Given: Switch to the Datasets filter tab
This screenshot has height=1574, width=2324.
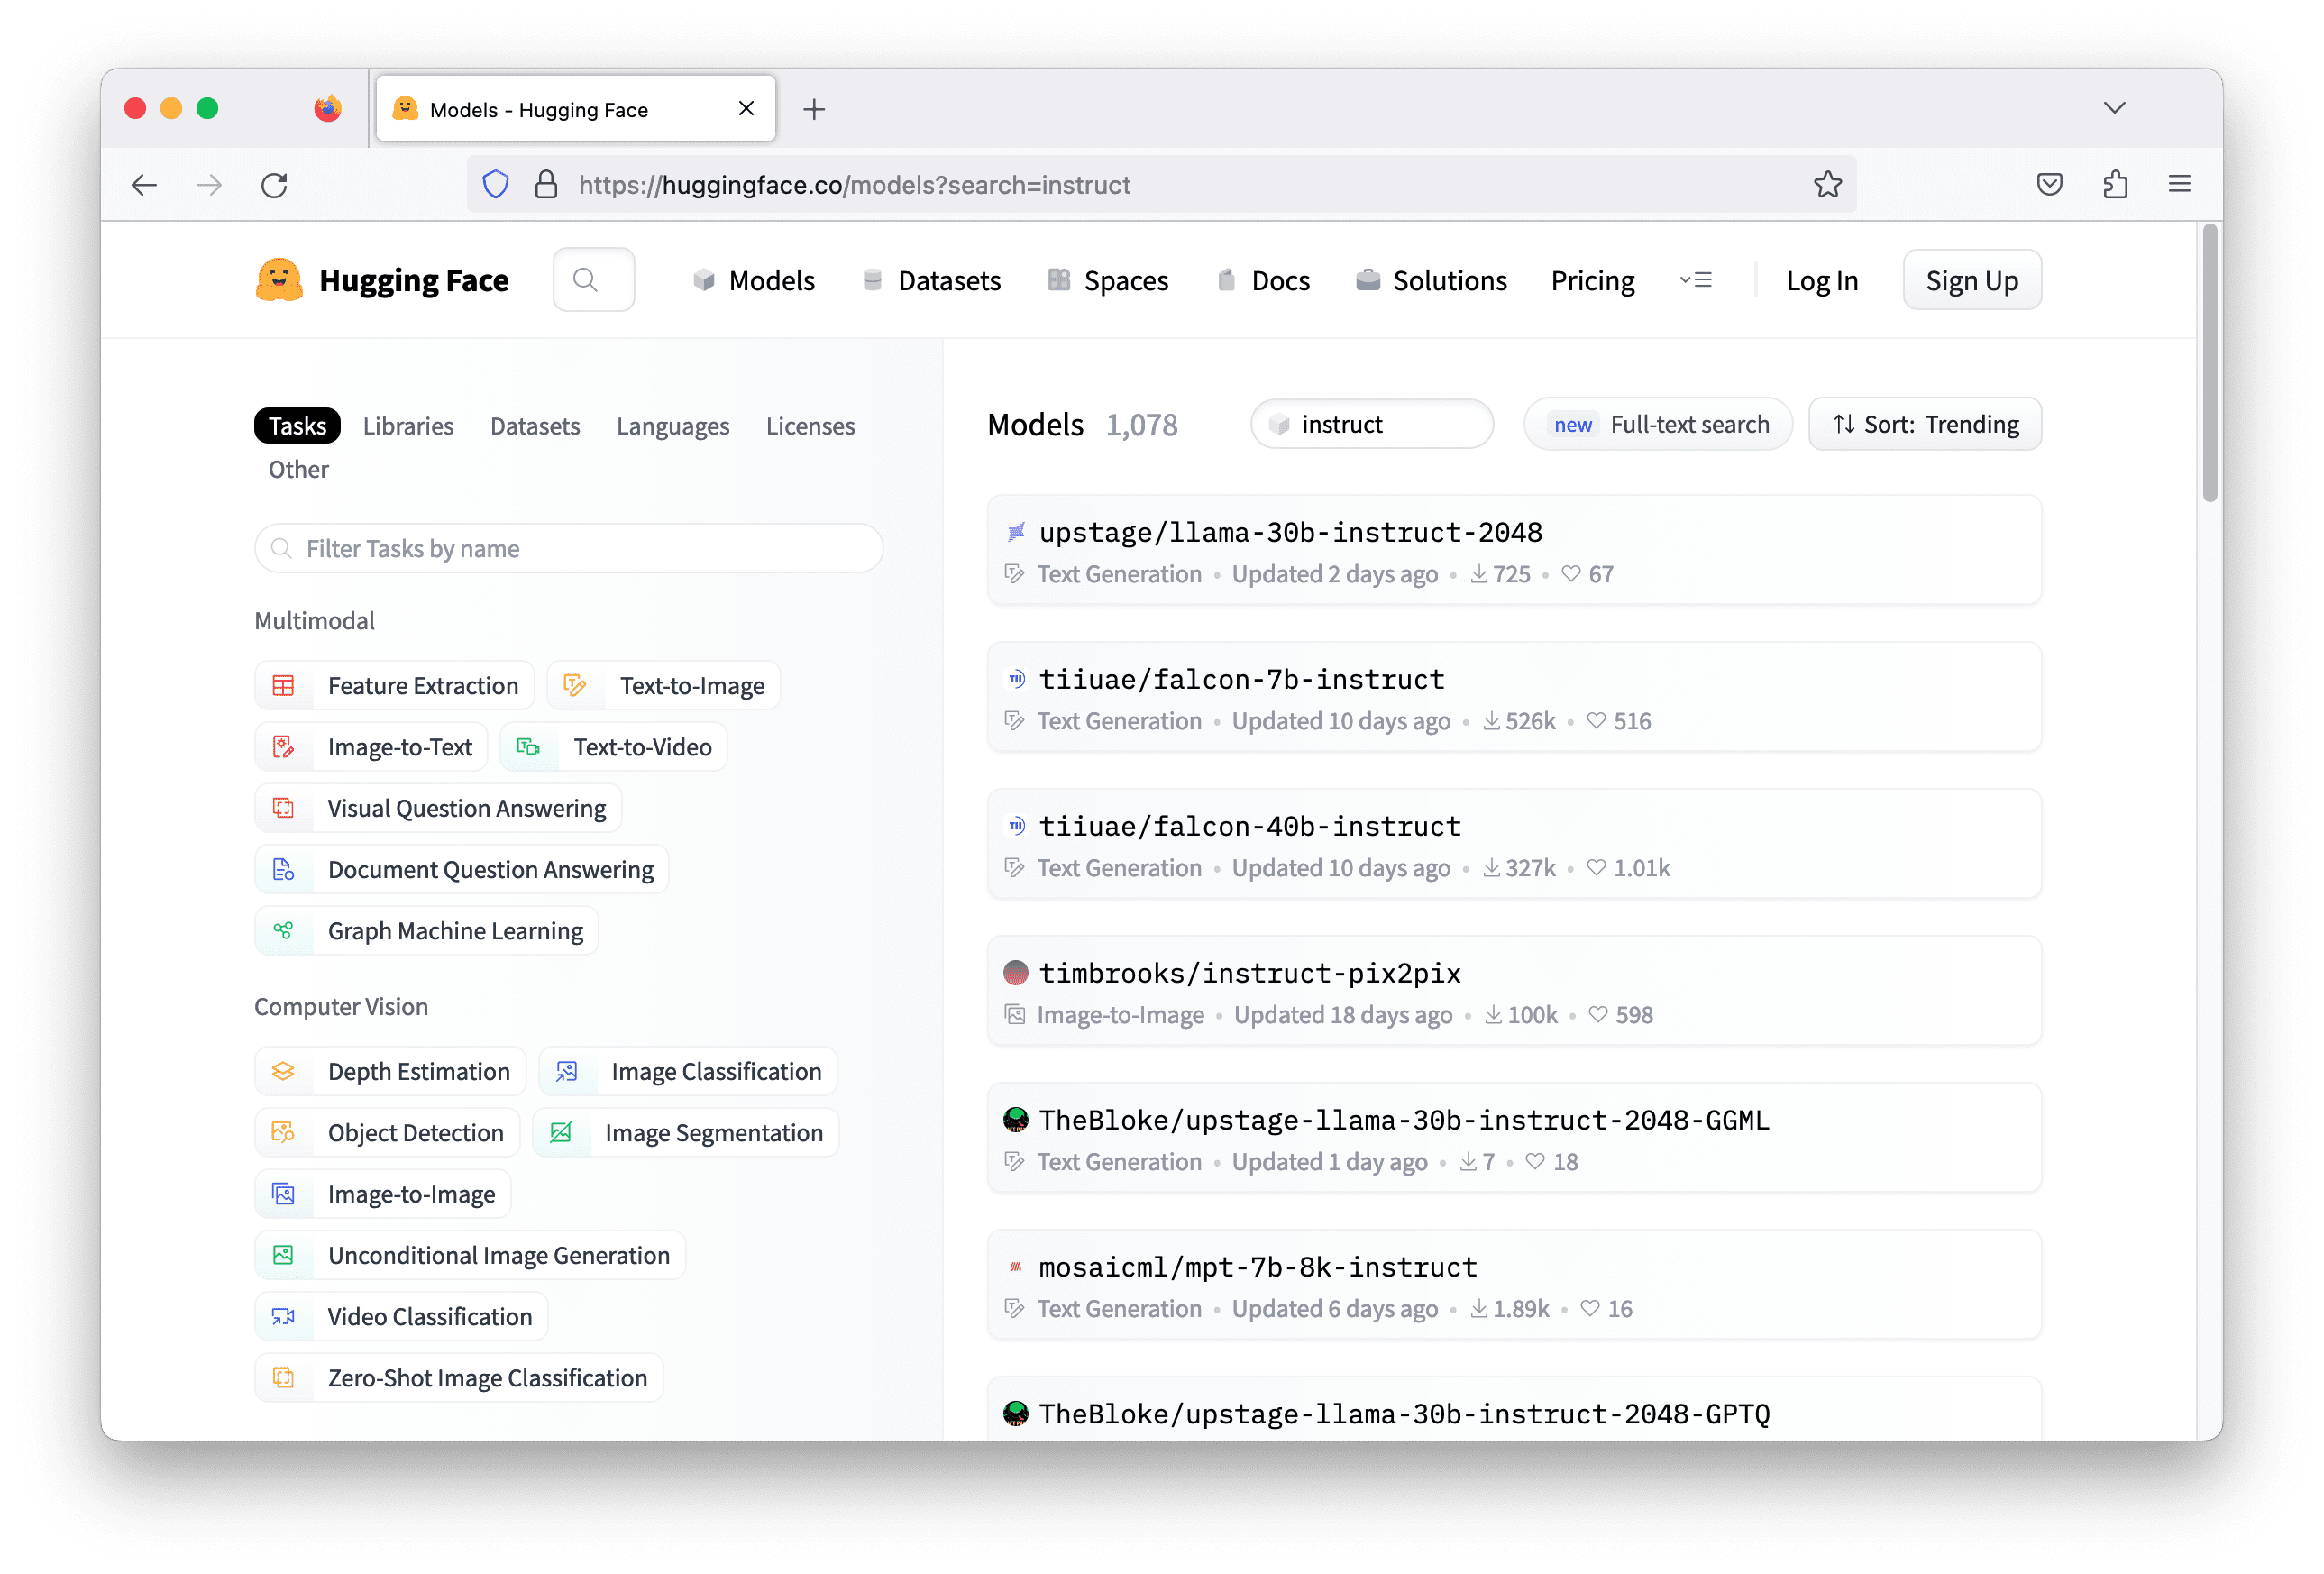Looking at the screenshot, I should tap(535, 426).
